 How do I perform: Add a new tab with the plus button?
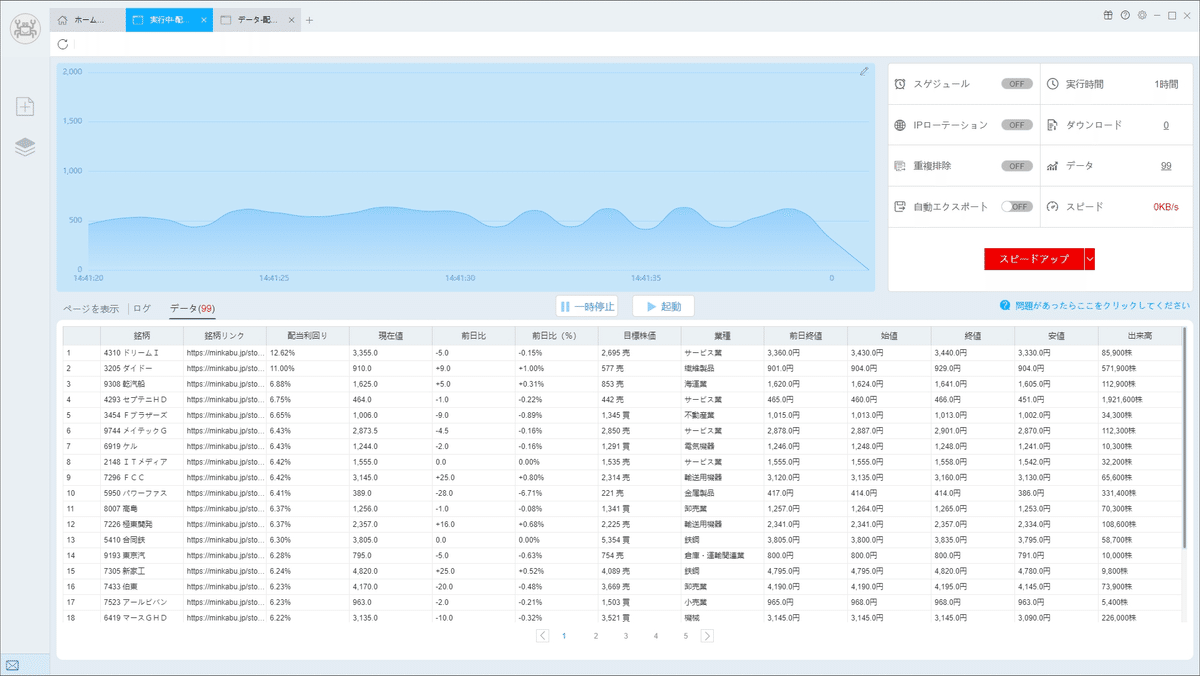tap(309, 20)
